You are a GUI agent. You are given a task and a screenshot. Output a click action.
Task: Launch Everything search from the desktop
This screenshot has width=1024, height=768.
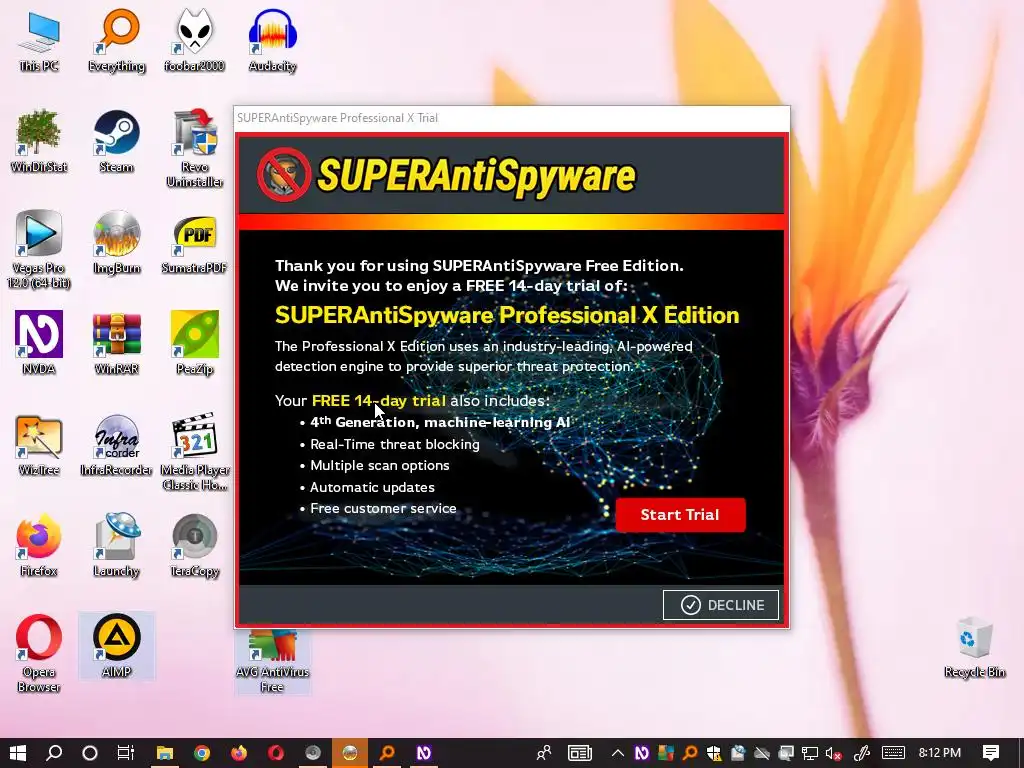click(x=116, y=40)
